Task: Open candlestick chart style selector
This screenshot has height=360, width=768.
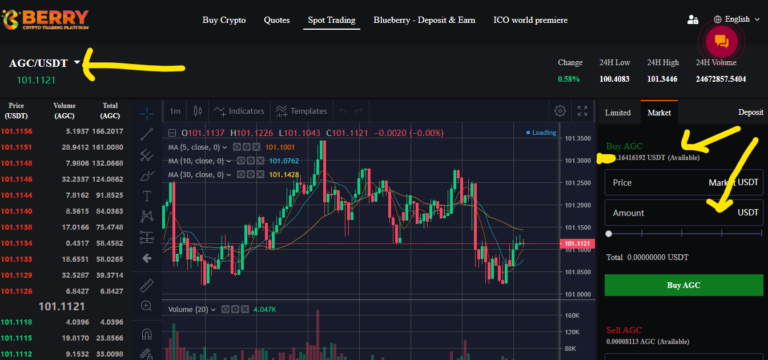Action: pos(198,111)
